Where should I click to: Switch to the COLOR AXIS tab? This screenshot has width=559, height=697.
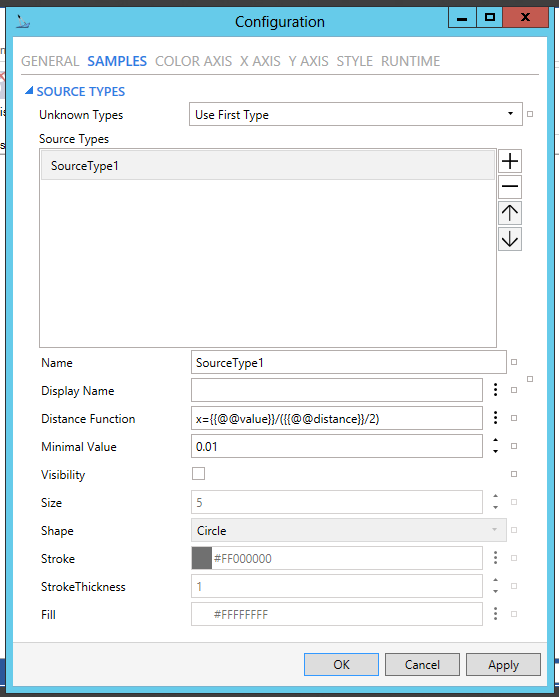point(193,61)
